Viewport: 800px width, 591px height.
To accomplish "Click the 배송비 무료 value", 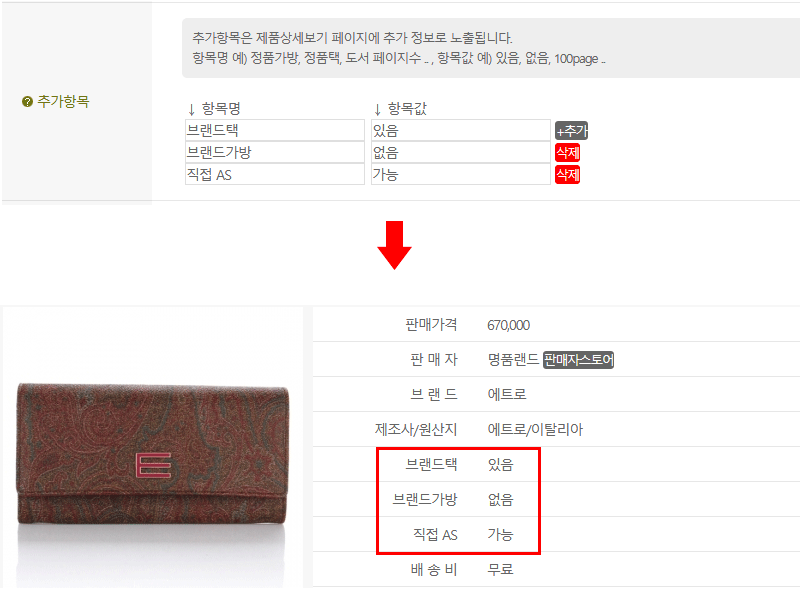I will pyautogui.click(x=500, y=570).
